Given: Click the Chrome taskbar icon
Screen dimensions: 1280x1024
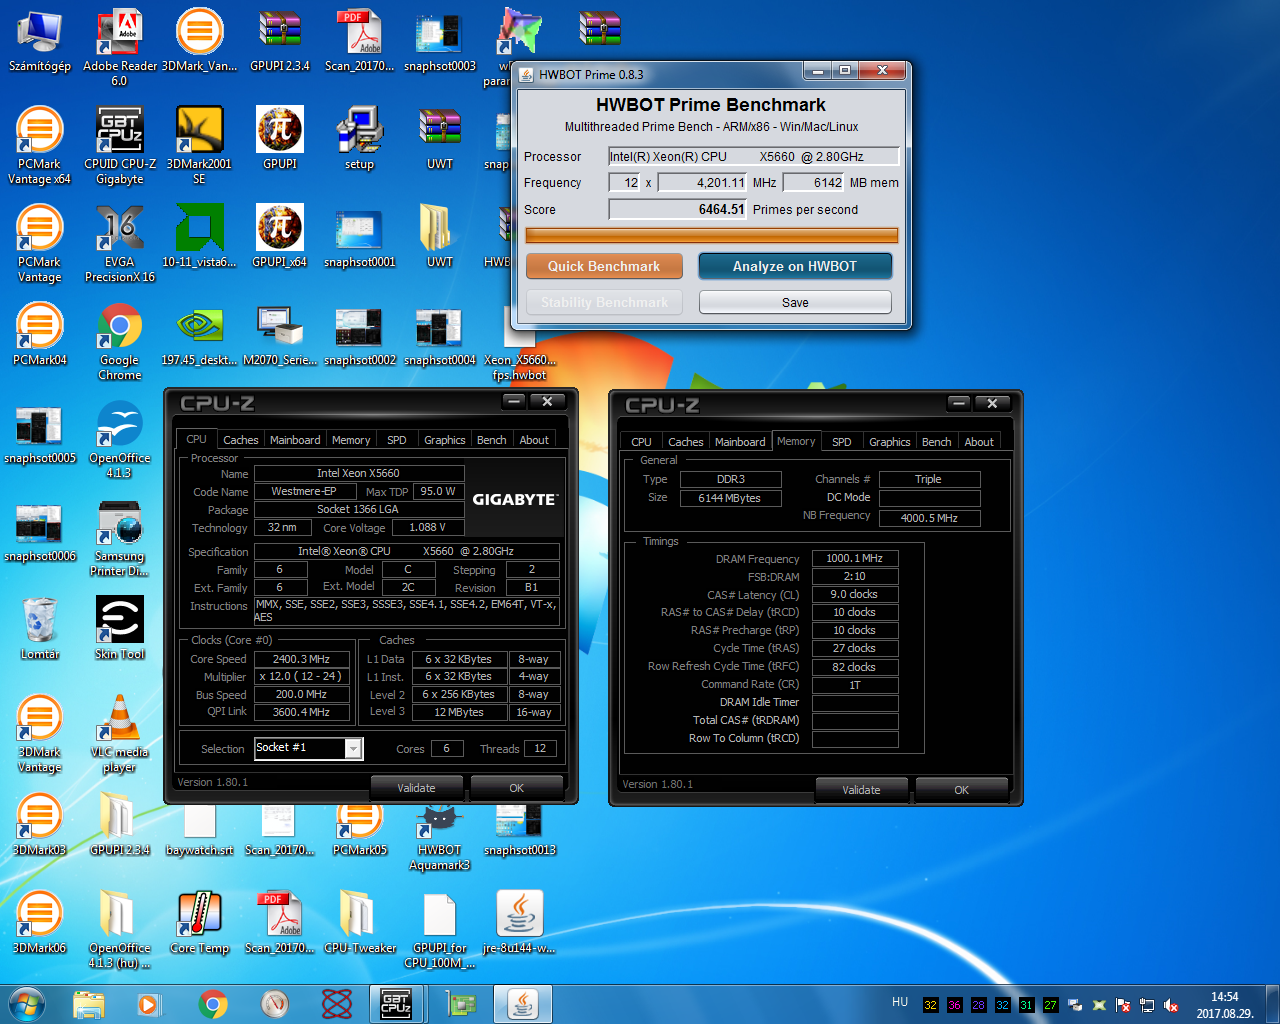Looking at the screenshot, I should pyautogui.click(x=213, y=1003).
